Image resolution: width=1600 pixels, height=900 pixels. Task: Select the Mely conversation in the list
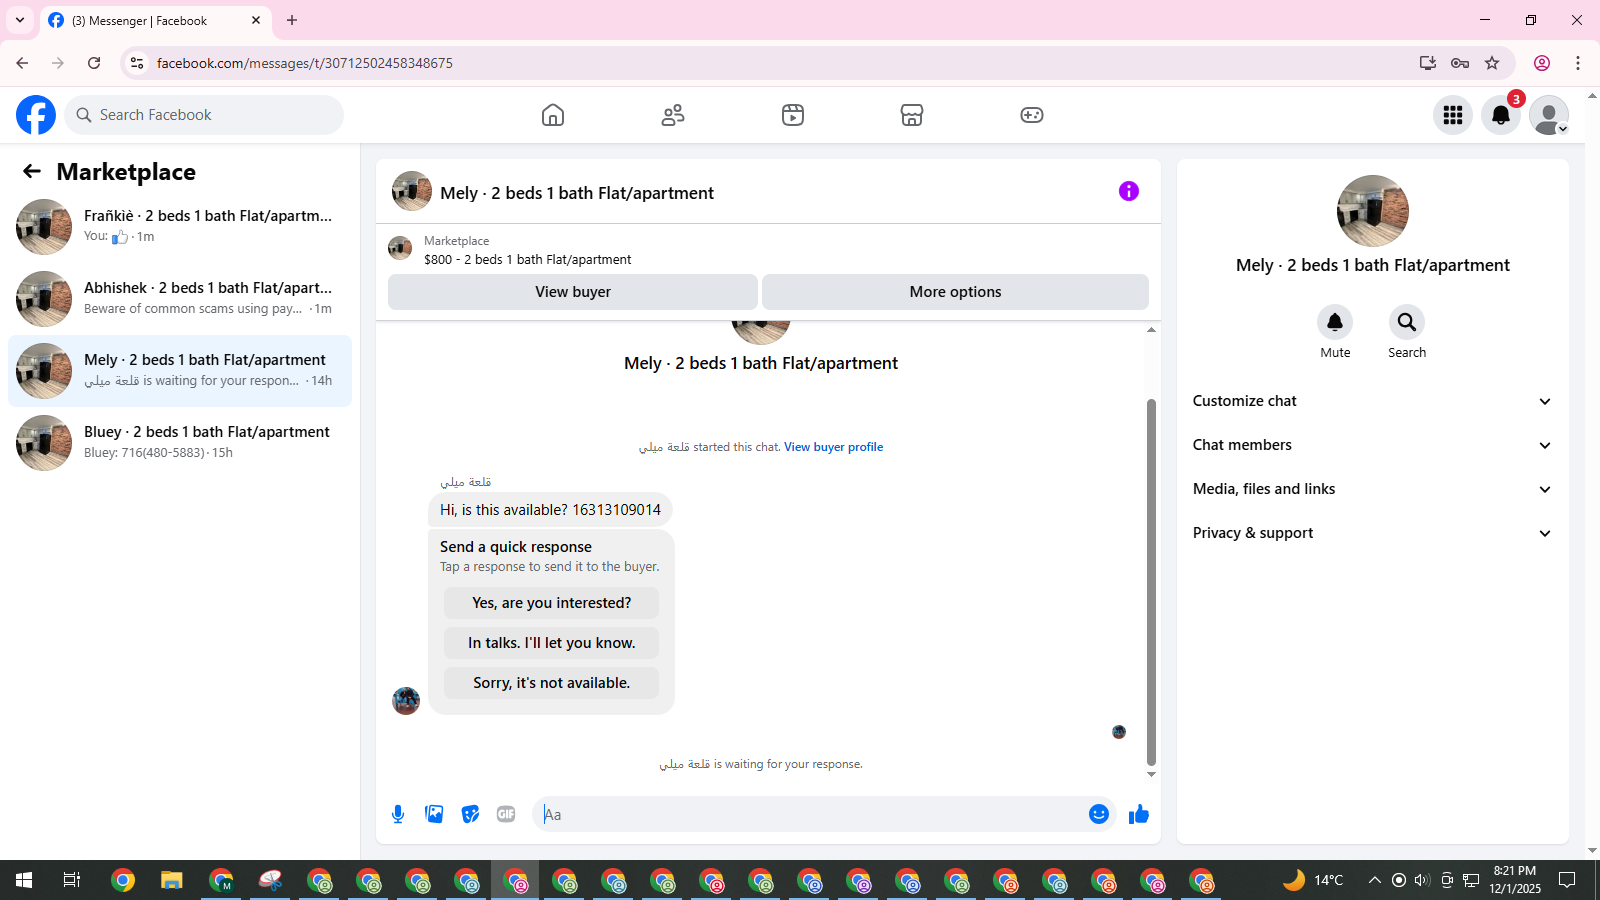tap(180, 371)
